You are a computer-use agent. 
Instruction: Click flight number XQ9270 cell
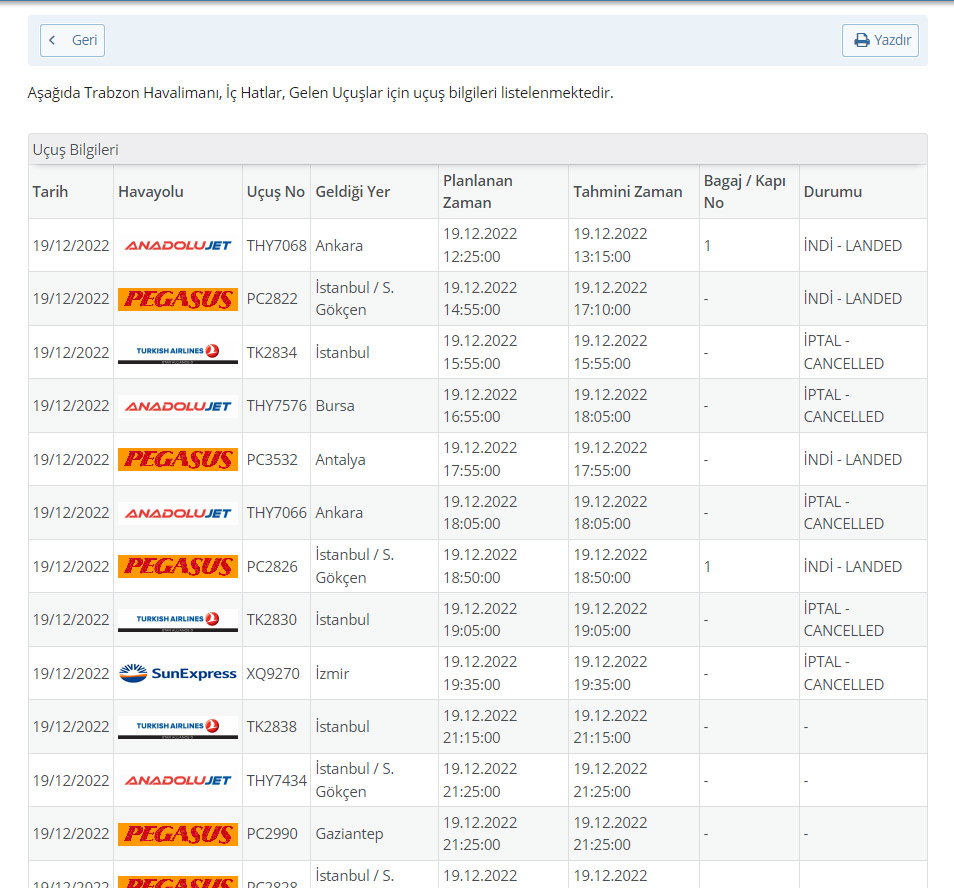273,673
